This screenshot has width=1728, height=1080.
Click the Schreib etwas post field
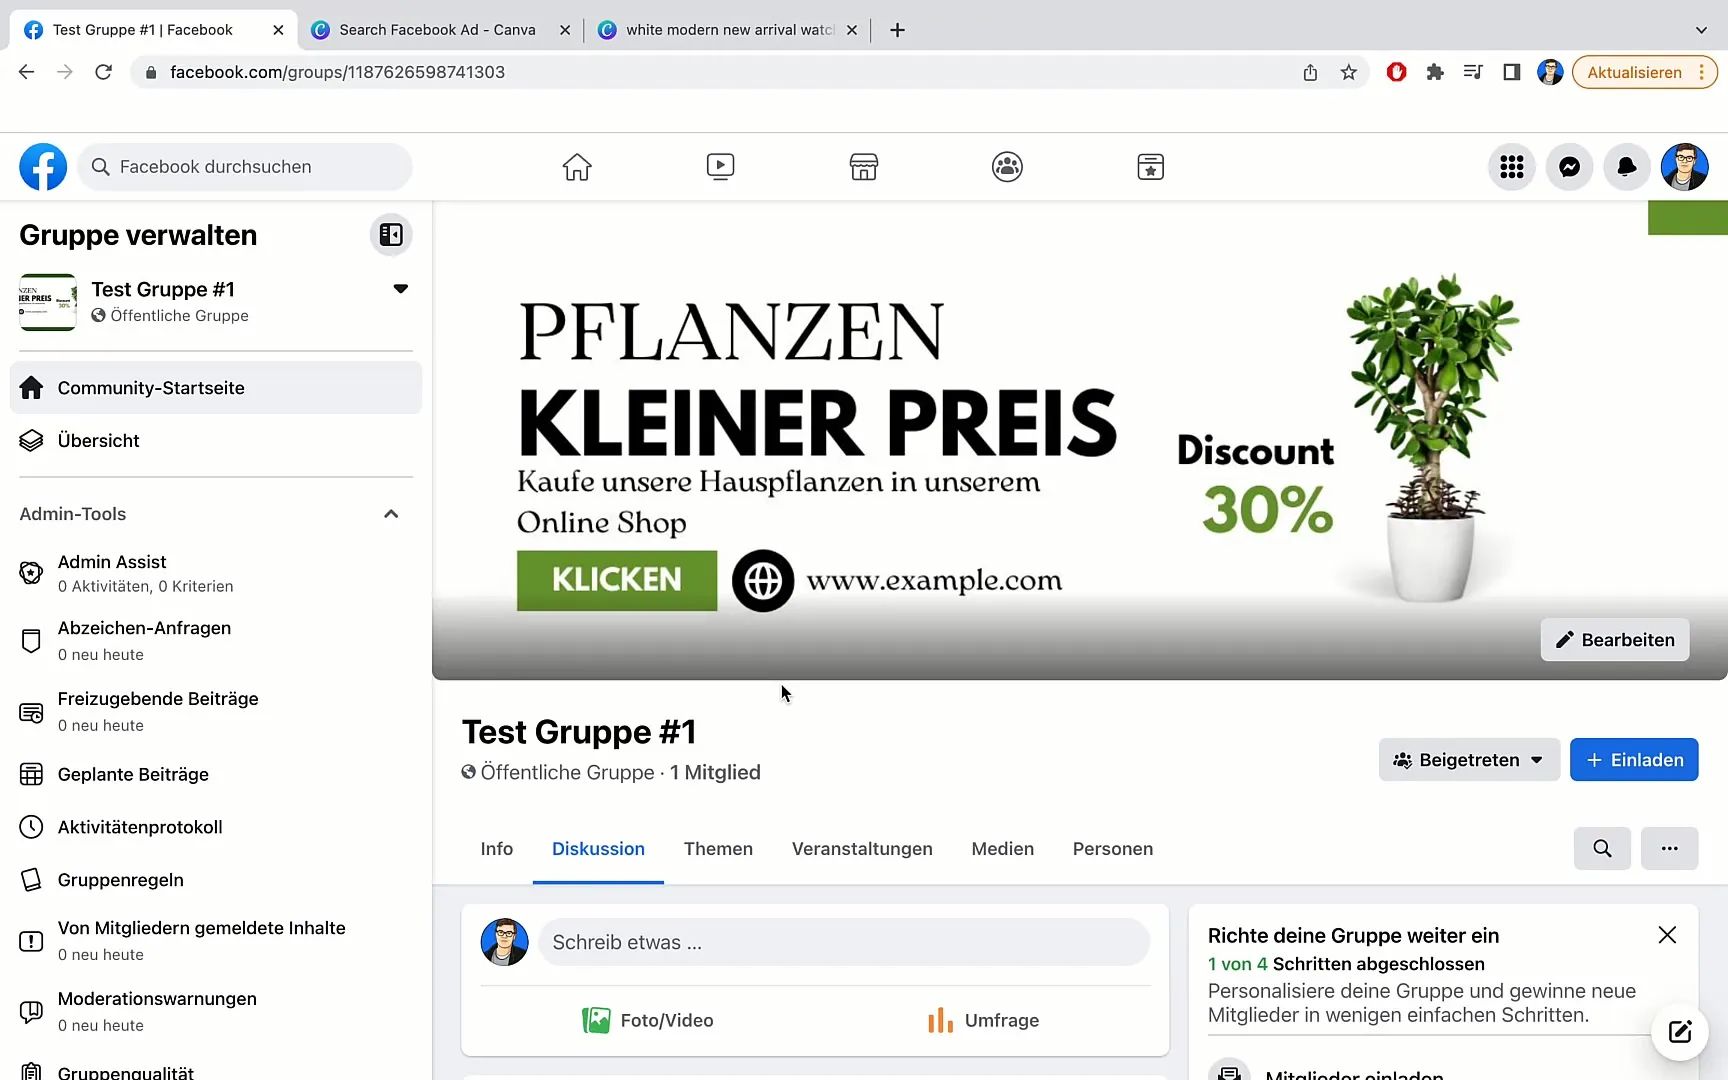844,942
